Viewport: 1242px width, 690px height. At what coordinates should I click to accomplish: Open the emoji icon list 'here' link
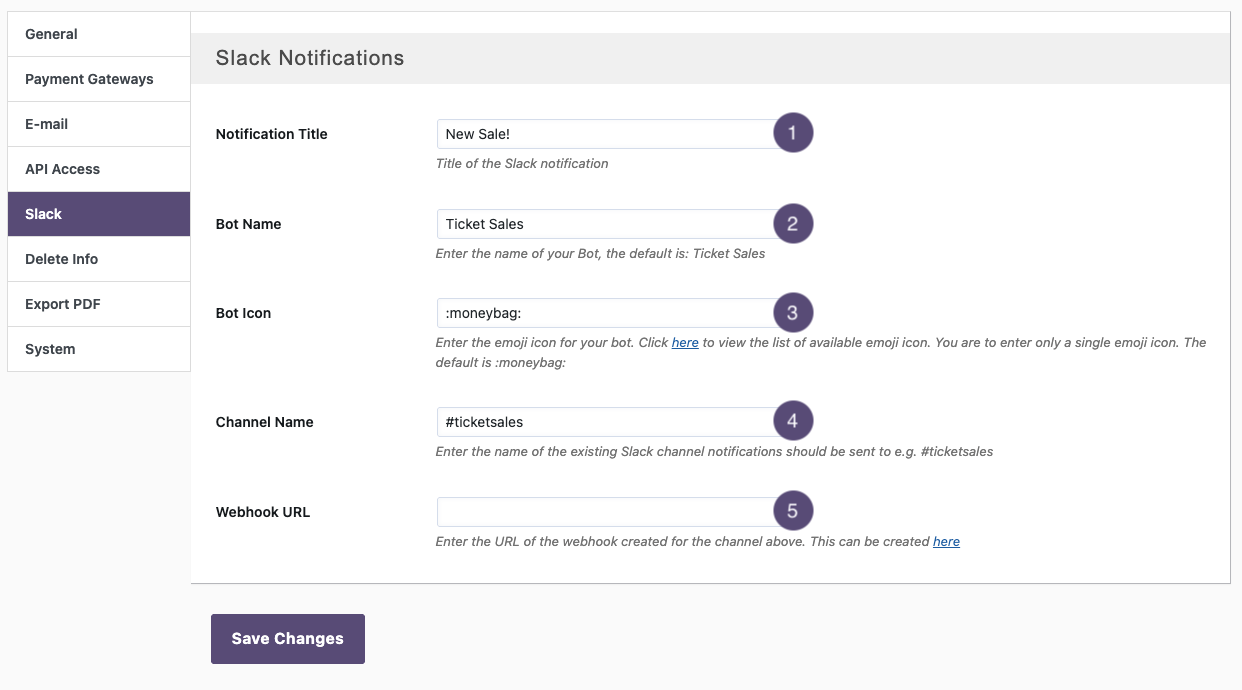(x=685, y=342)
